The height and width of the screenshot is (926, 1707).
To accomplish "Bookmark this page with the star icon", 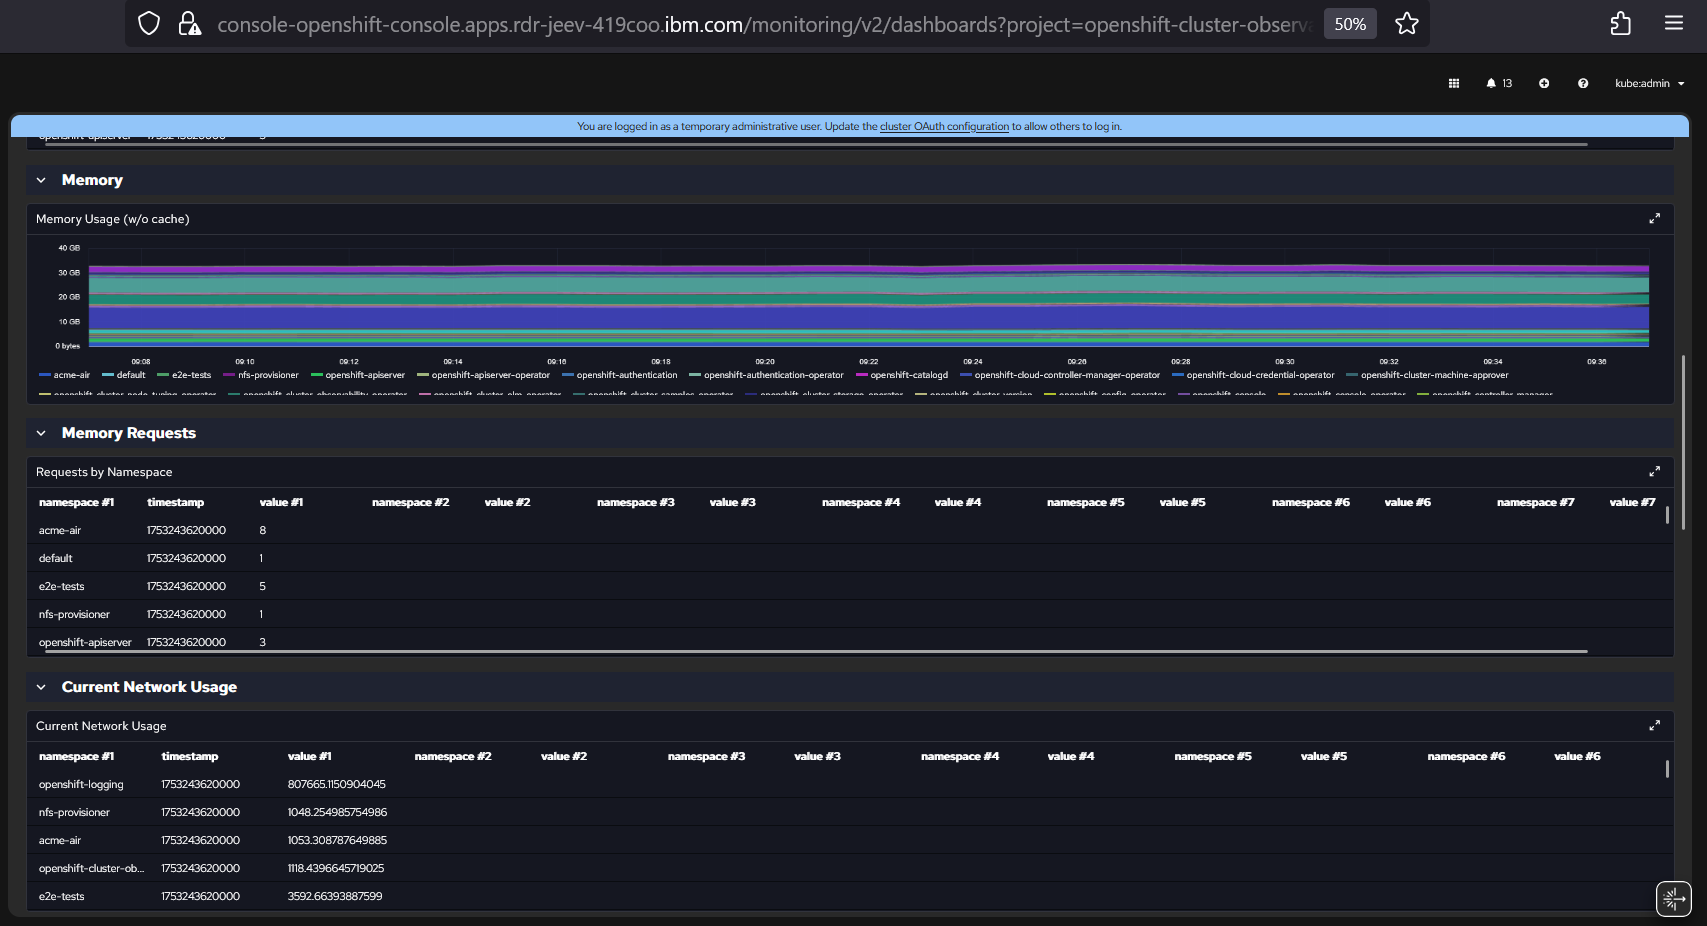I will [1407, 24].
